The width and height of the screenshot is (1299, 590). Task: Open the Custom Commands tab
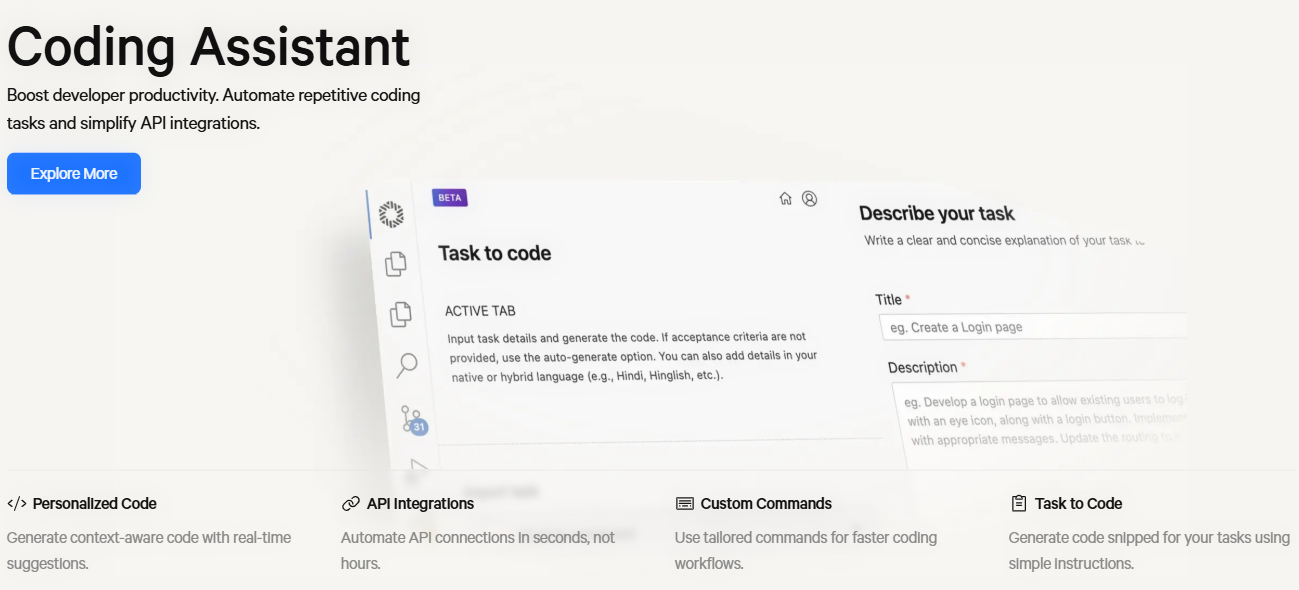click(766, 504)
